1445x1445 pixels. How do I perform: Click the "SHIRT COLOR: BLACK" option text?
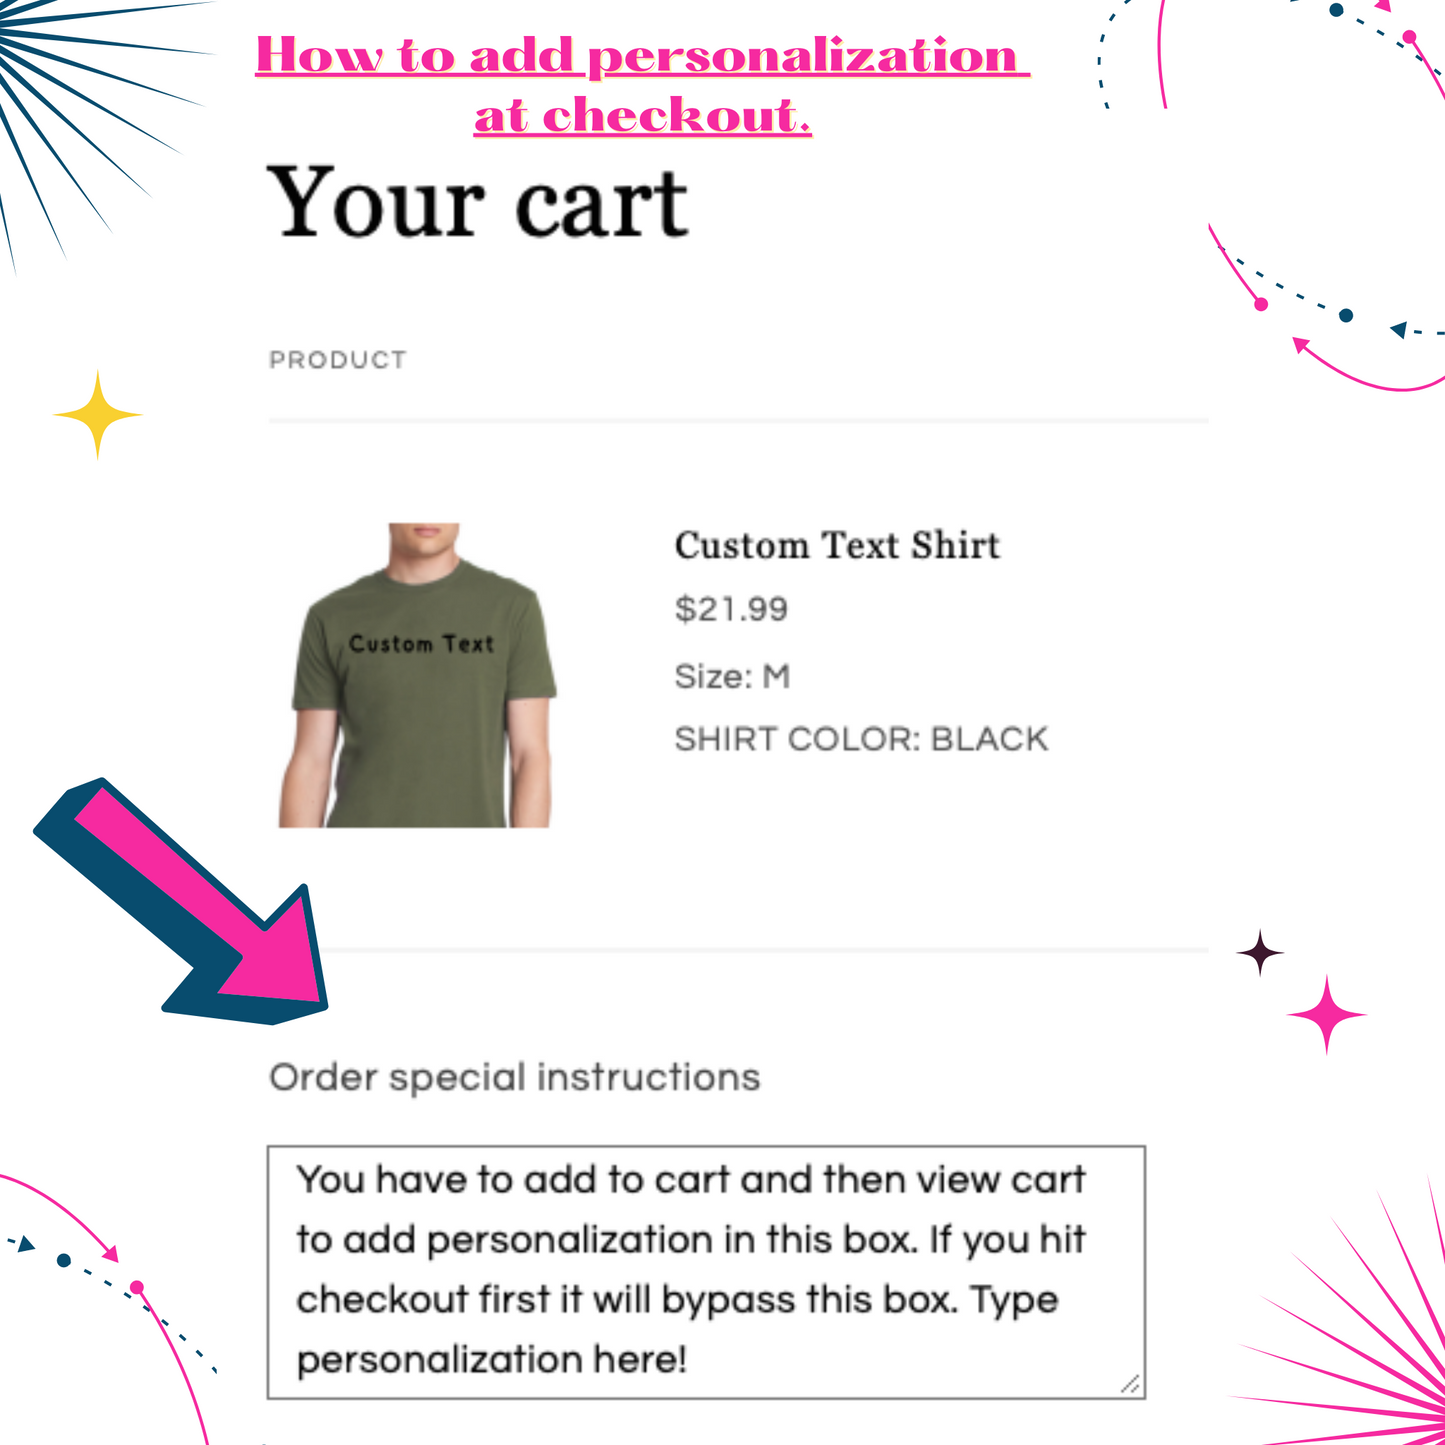[x=861, y=739]
